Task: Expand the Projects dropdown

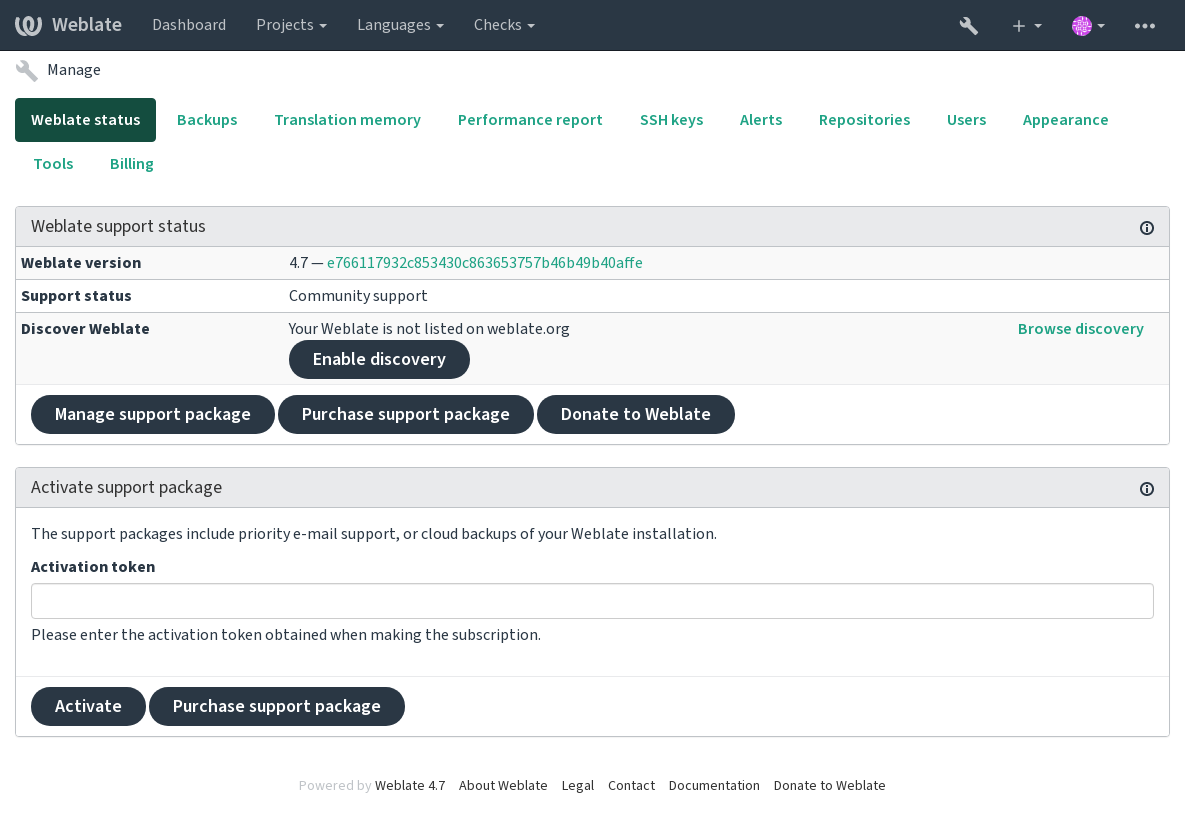Action: coord(291,25)
